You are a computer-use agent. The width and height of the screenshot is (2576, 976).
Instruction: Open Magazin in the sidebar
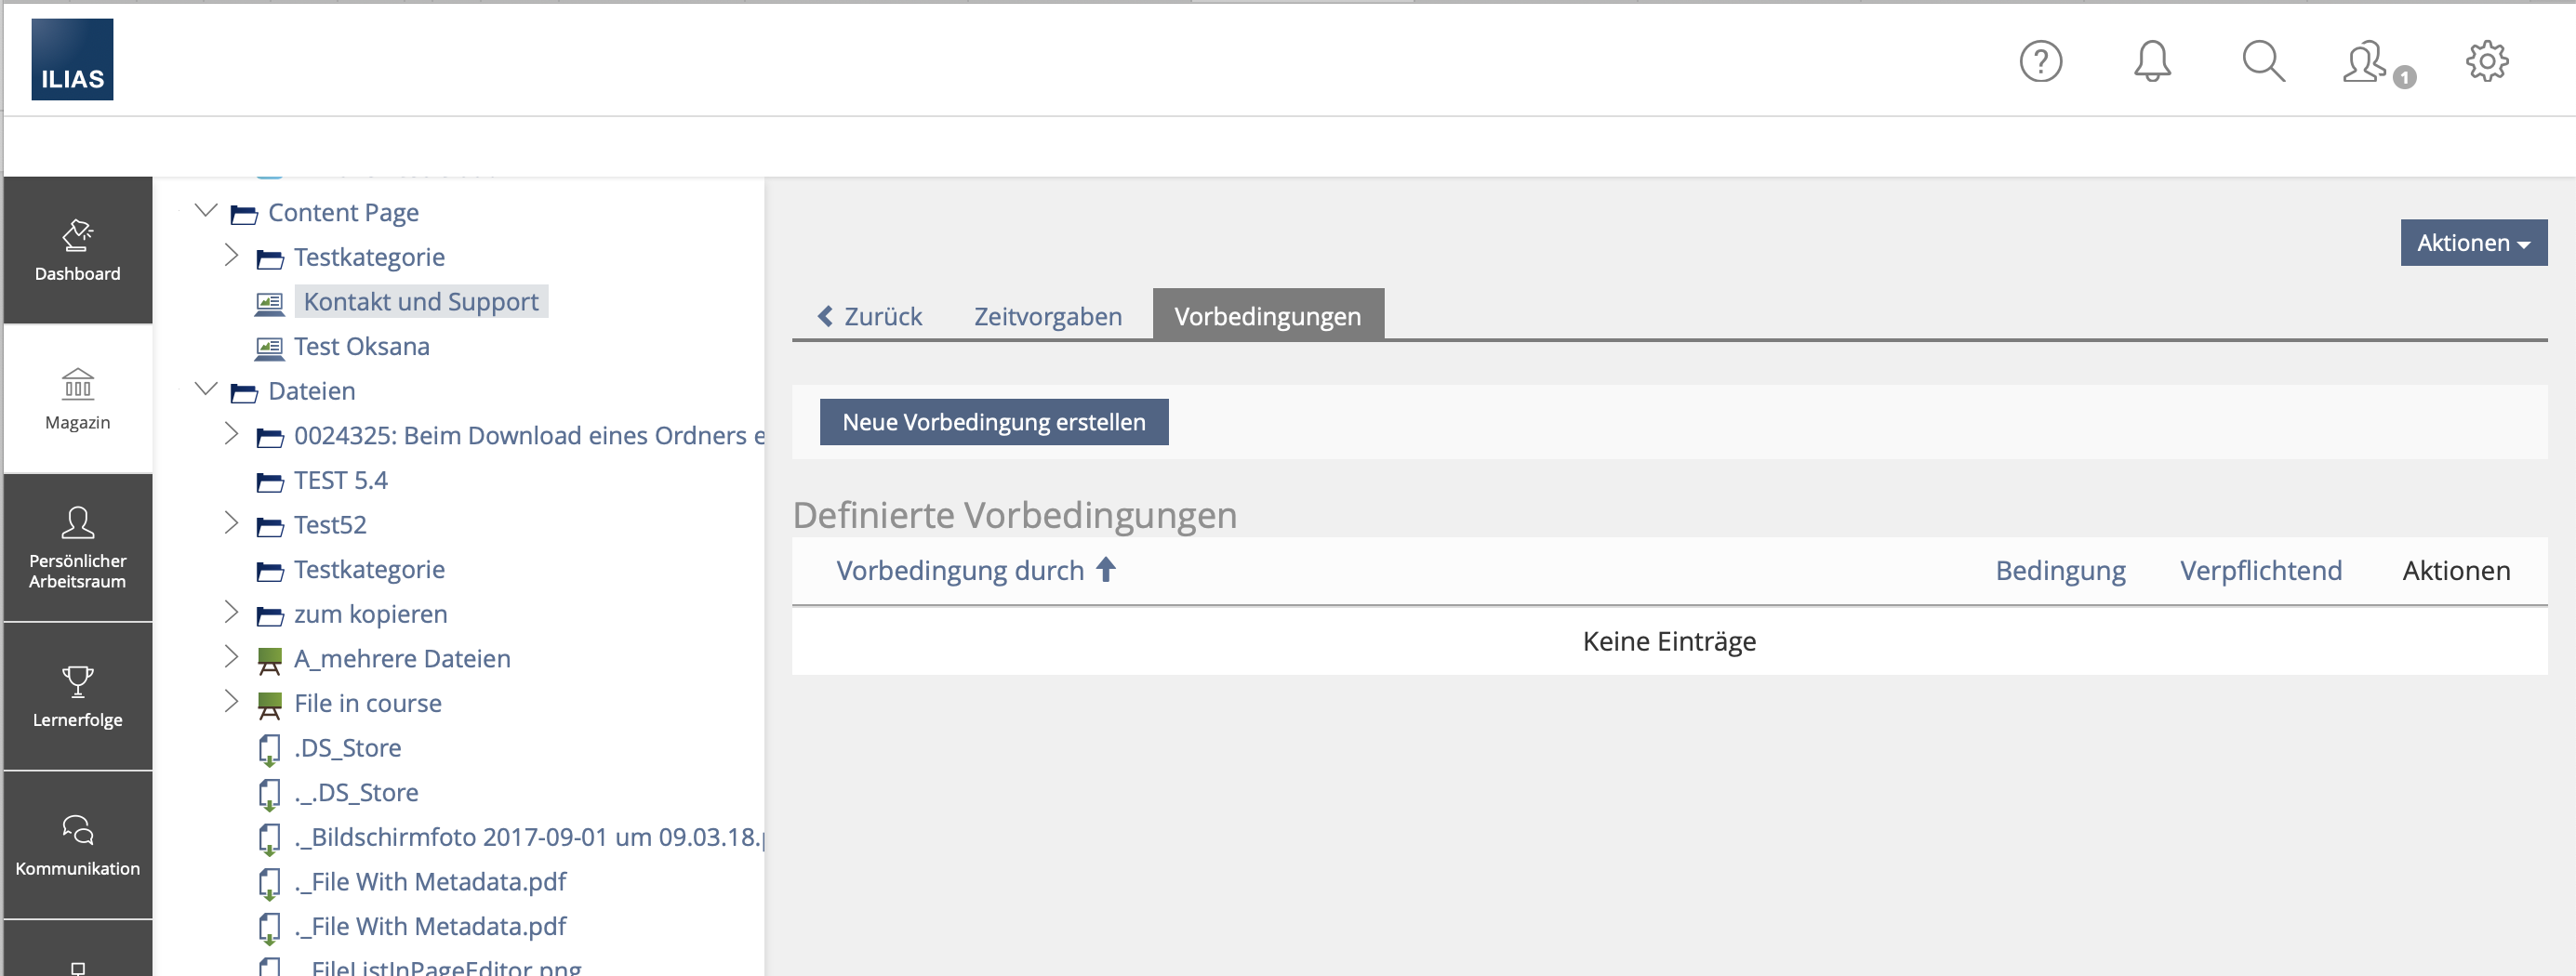coord(78,399)
